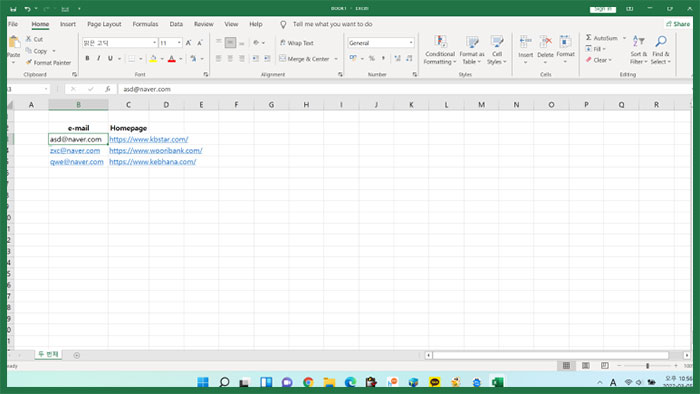Toggle italic formatting
This screenshot has height=394, width=700.
click(x=99, y=58)
